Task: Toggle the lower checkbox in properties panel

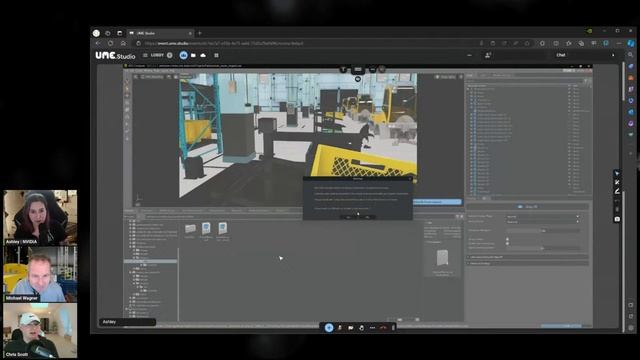Action: click(x=508, y=244)
